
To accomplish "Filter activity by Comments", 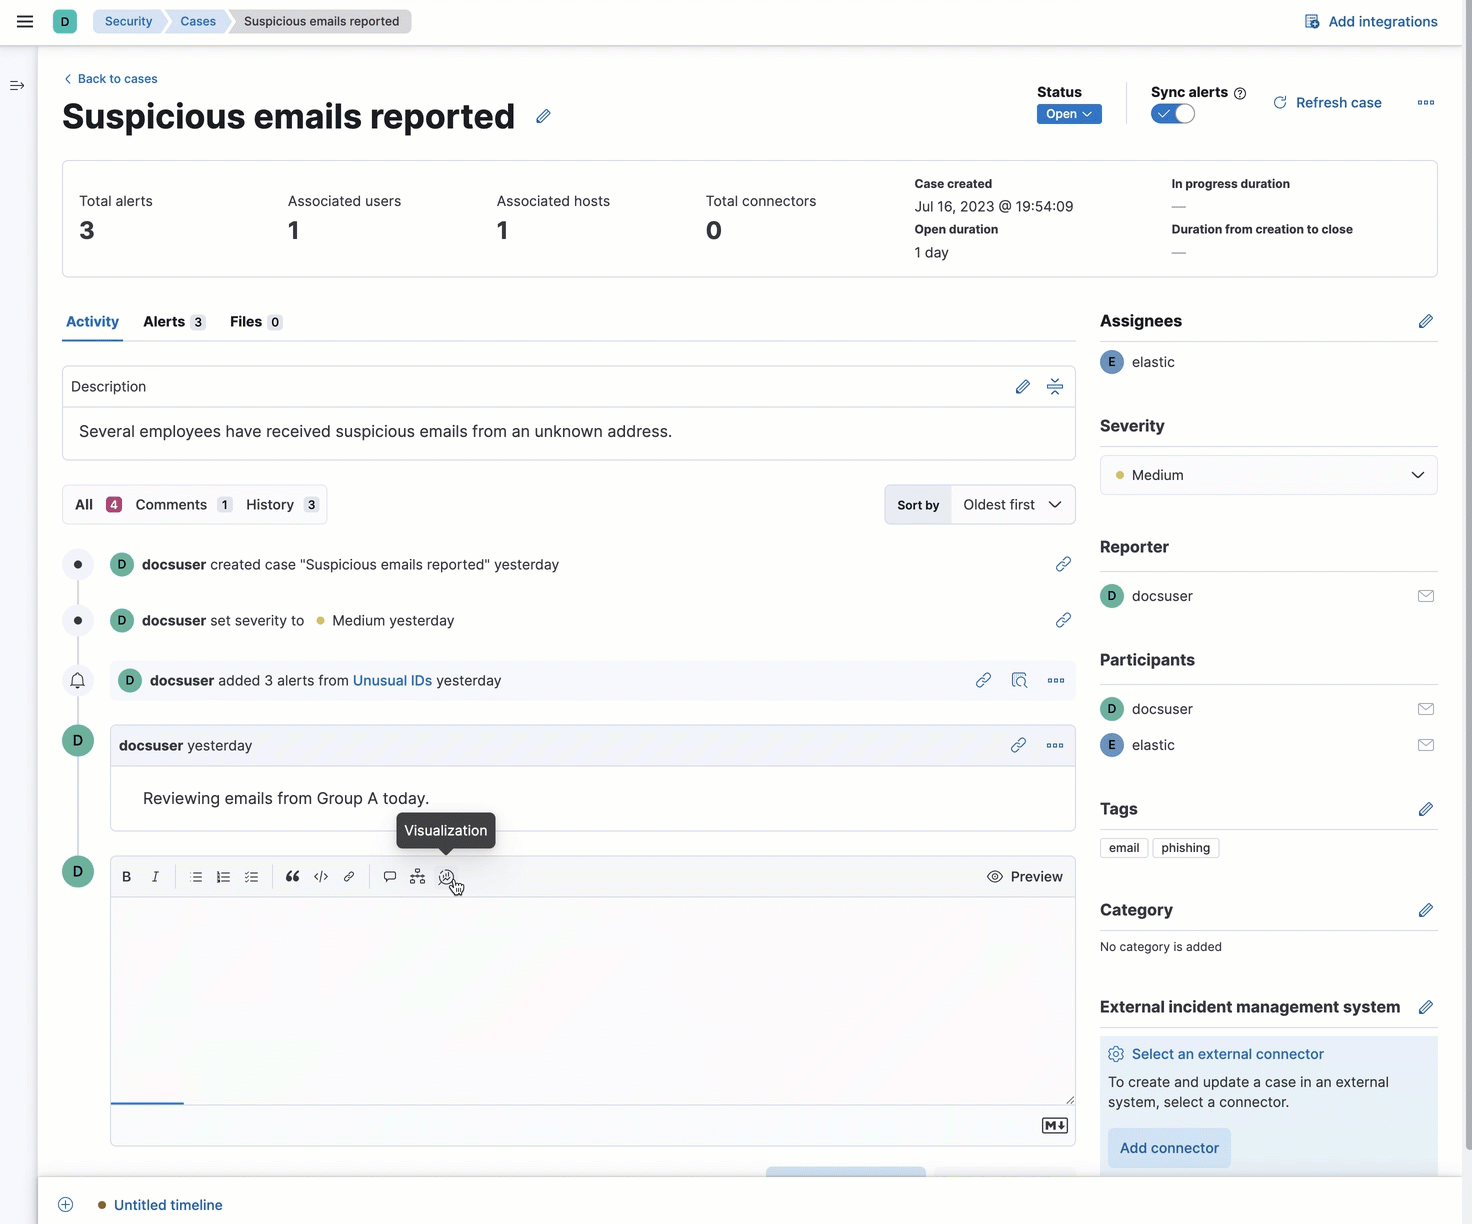I will (x=170, y=504).
